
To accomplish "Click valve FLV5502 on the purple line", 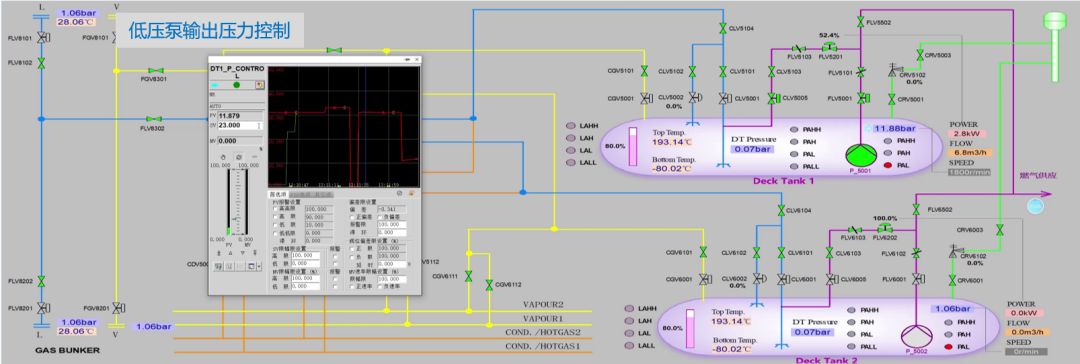I will click(860, 23).
